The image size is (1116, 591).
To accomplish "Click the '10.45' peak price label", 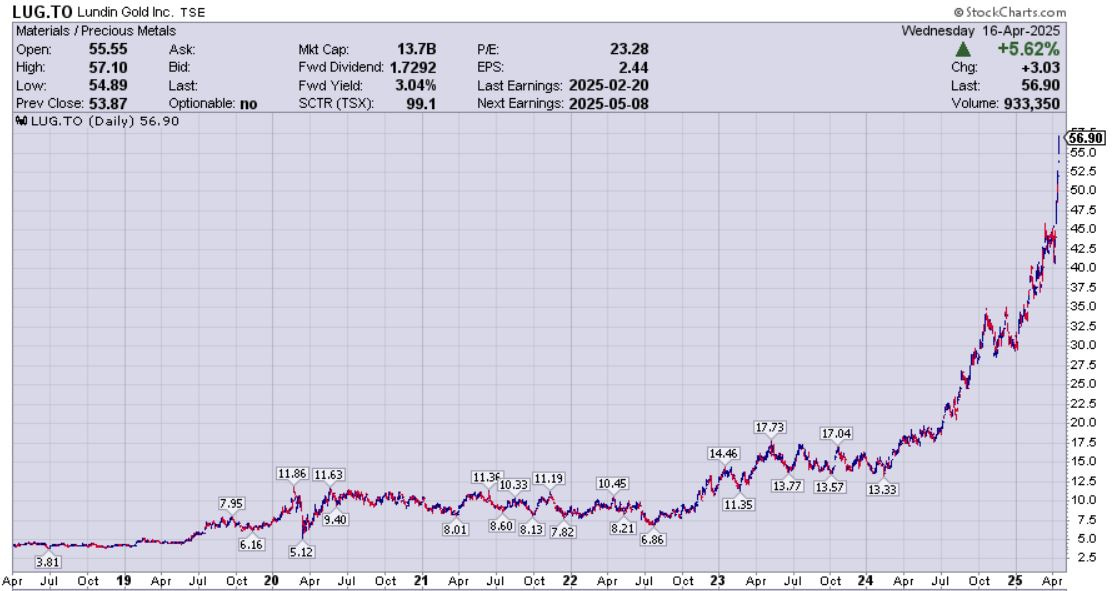I will [612, 483].
